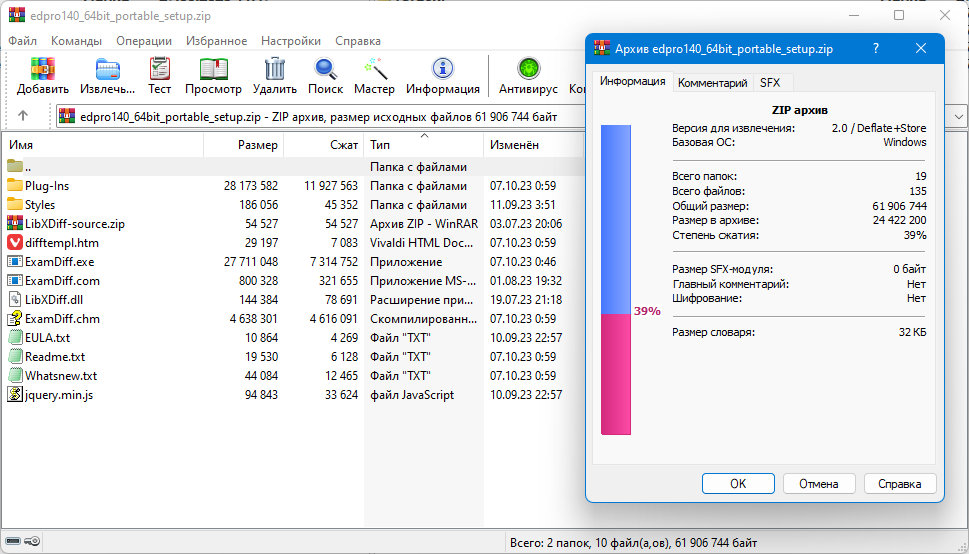The image size is (969, 554).
Task: Click the LibXDiff-source.zip archive icon
Action: pos(15,223)
